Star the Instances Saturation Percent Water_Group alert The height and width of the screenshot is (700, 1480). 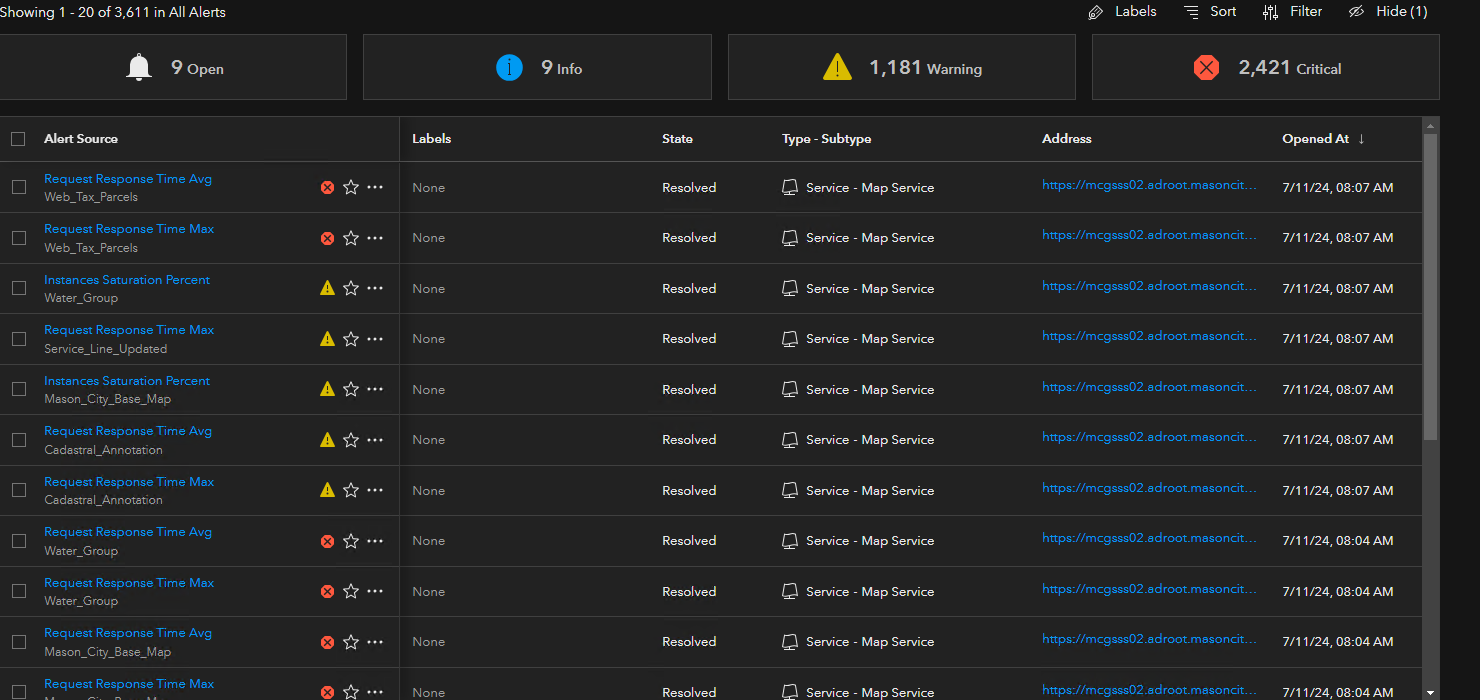tap(351, 288)
